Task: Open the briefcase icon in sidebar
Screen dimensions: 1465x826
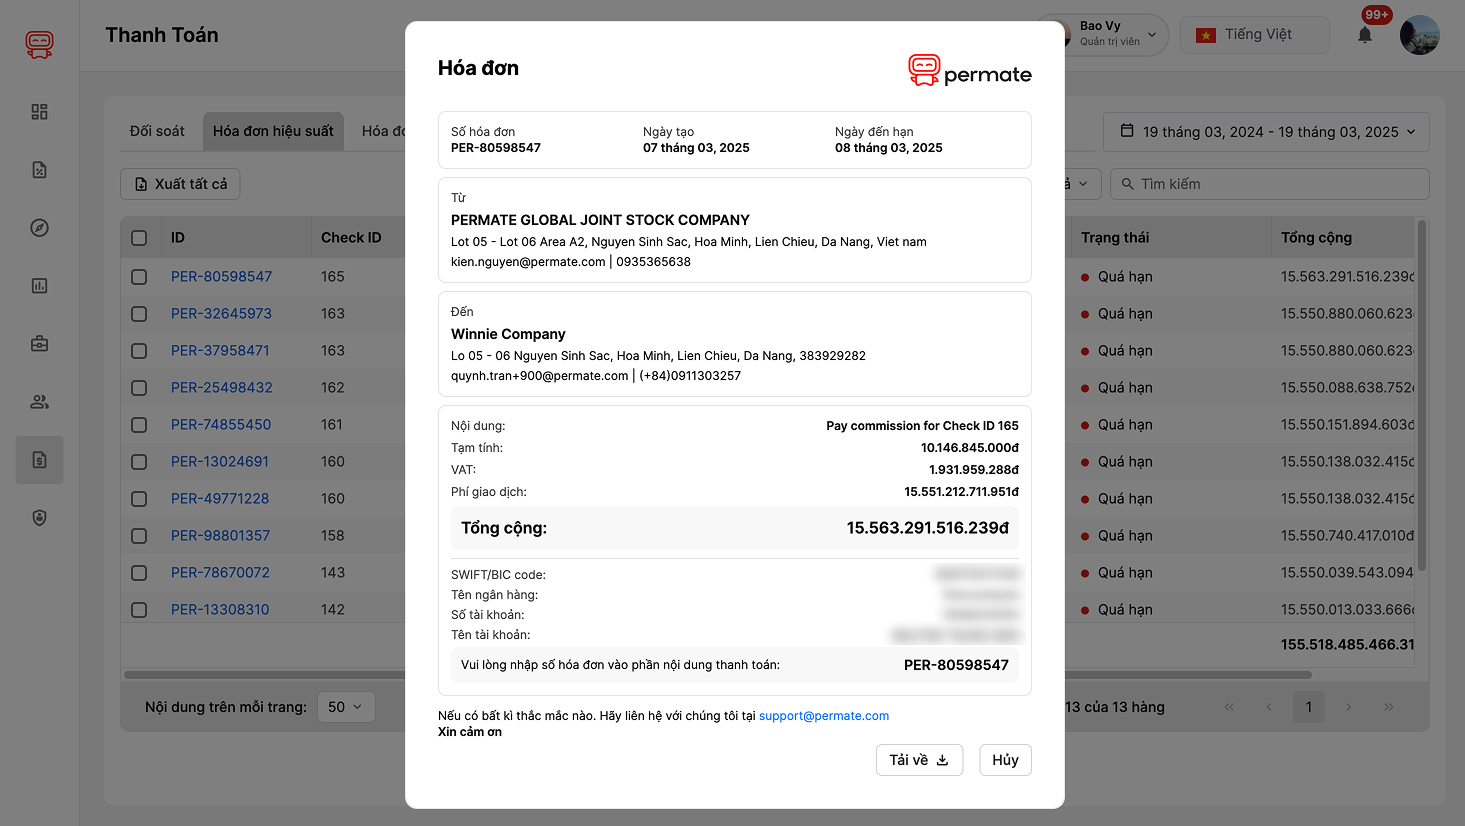Action: point(39,344)
